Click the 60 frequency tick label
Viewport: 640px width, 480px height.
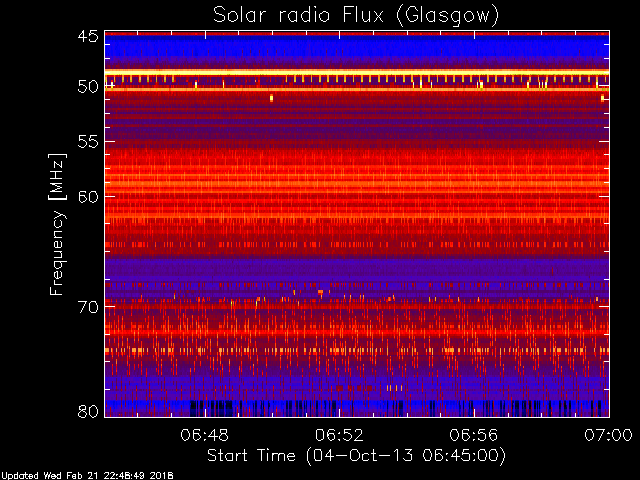pyautogui.click(x=88, y=197)
